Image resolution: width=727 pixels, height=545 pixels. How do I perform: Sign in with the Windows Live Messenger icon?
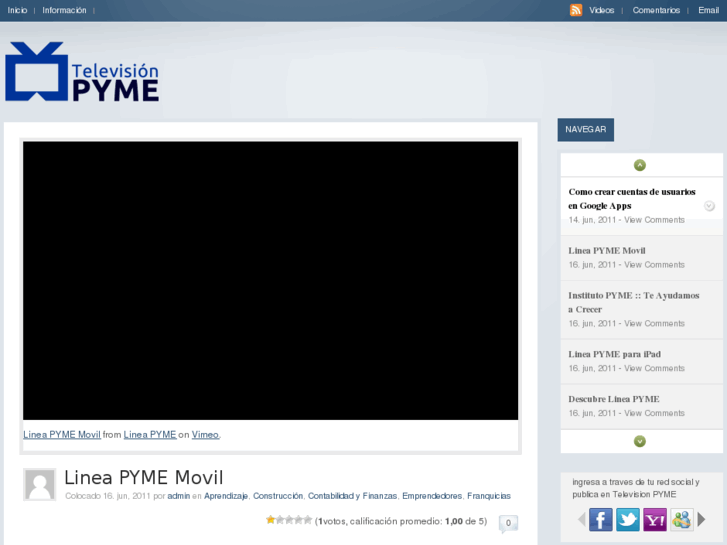pos(682,519)
